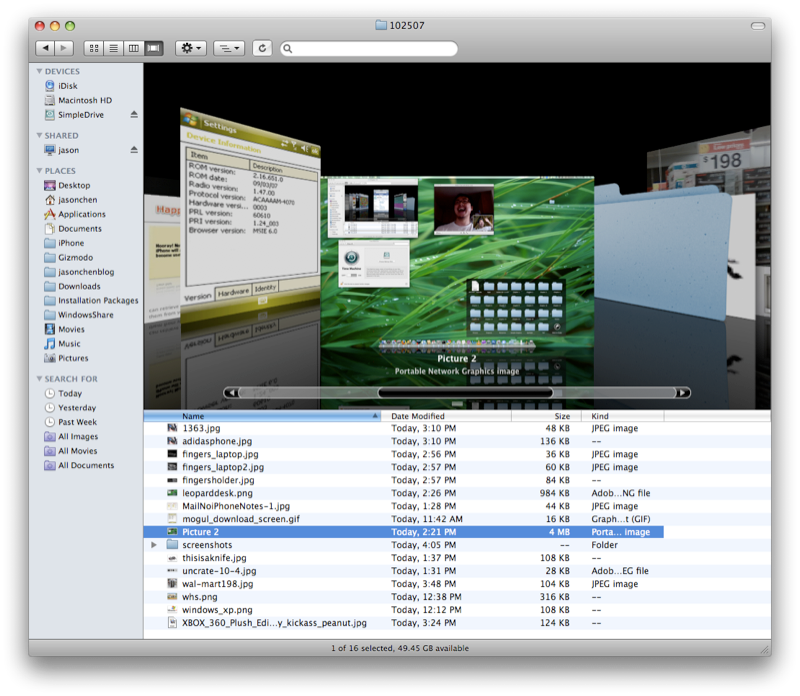800x696 pixels.
Task: Select windows_xp.png in list
Action: [x=457, y=610]
